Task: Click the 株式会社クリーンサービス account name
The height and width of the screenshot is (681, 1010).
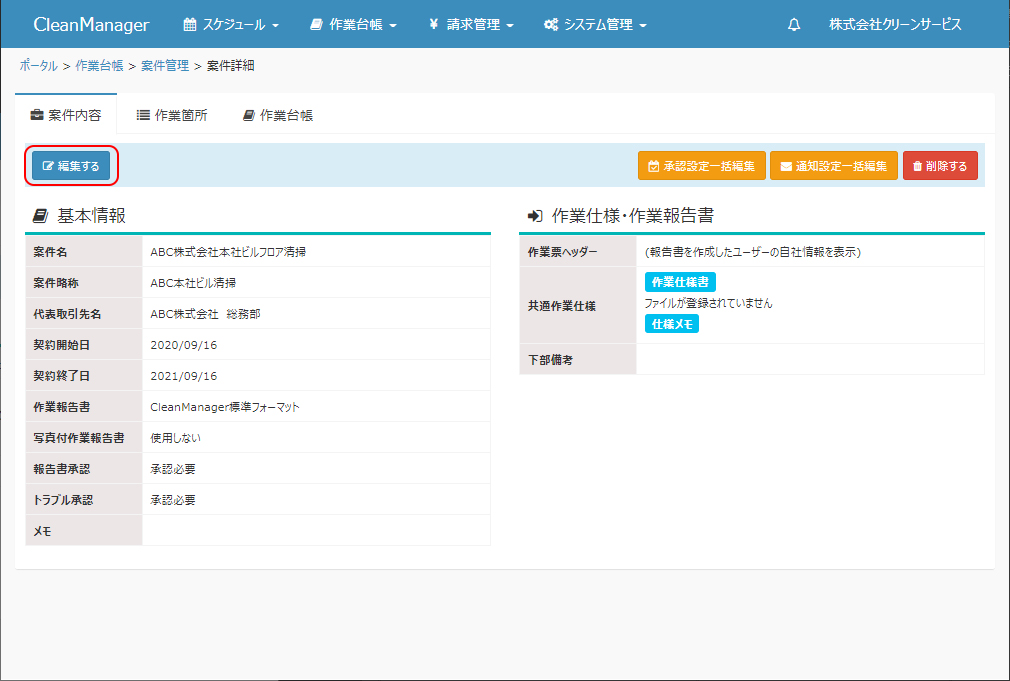Action: [x=895, y=25]
